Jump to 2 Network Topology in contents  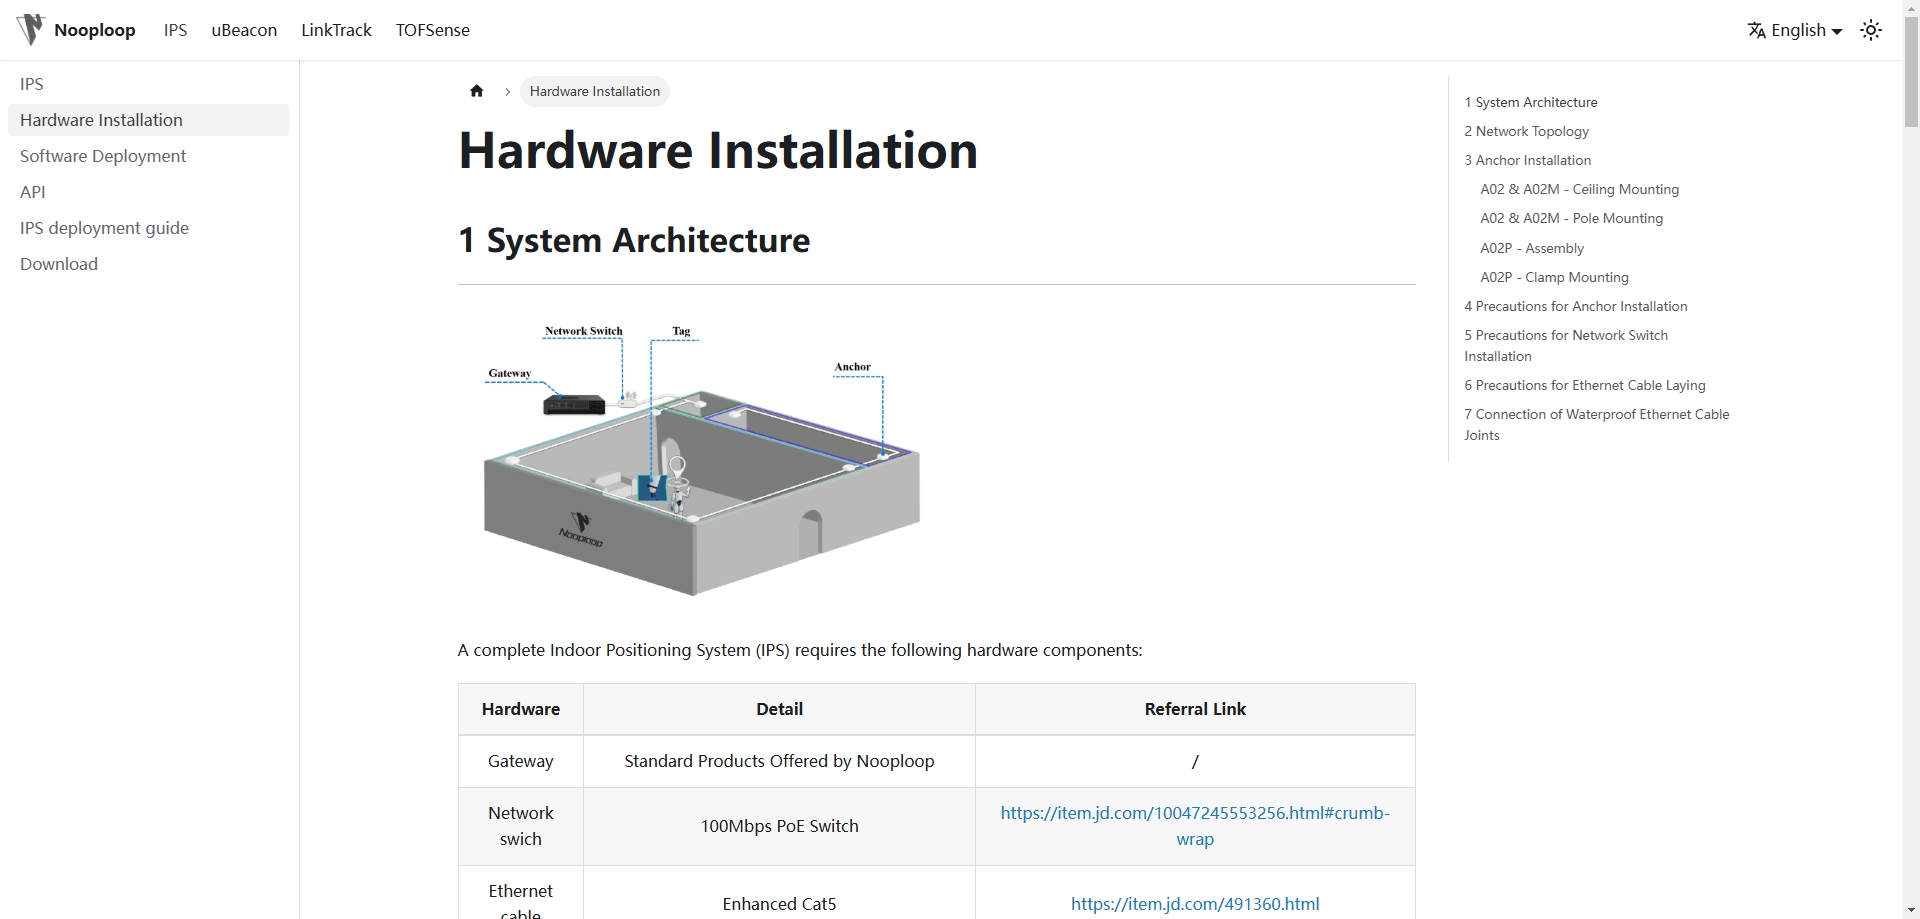point(1526,131)
